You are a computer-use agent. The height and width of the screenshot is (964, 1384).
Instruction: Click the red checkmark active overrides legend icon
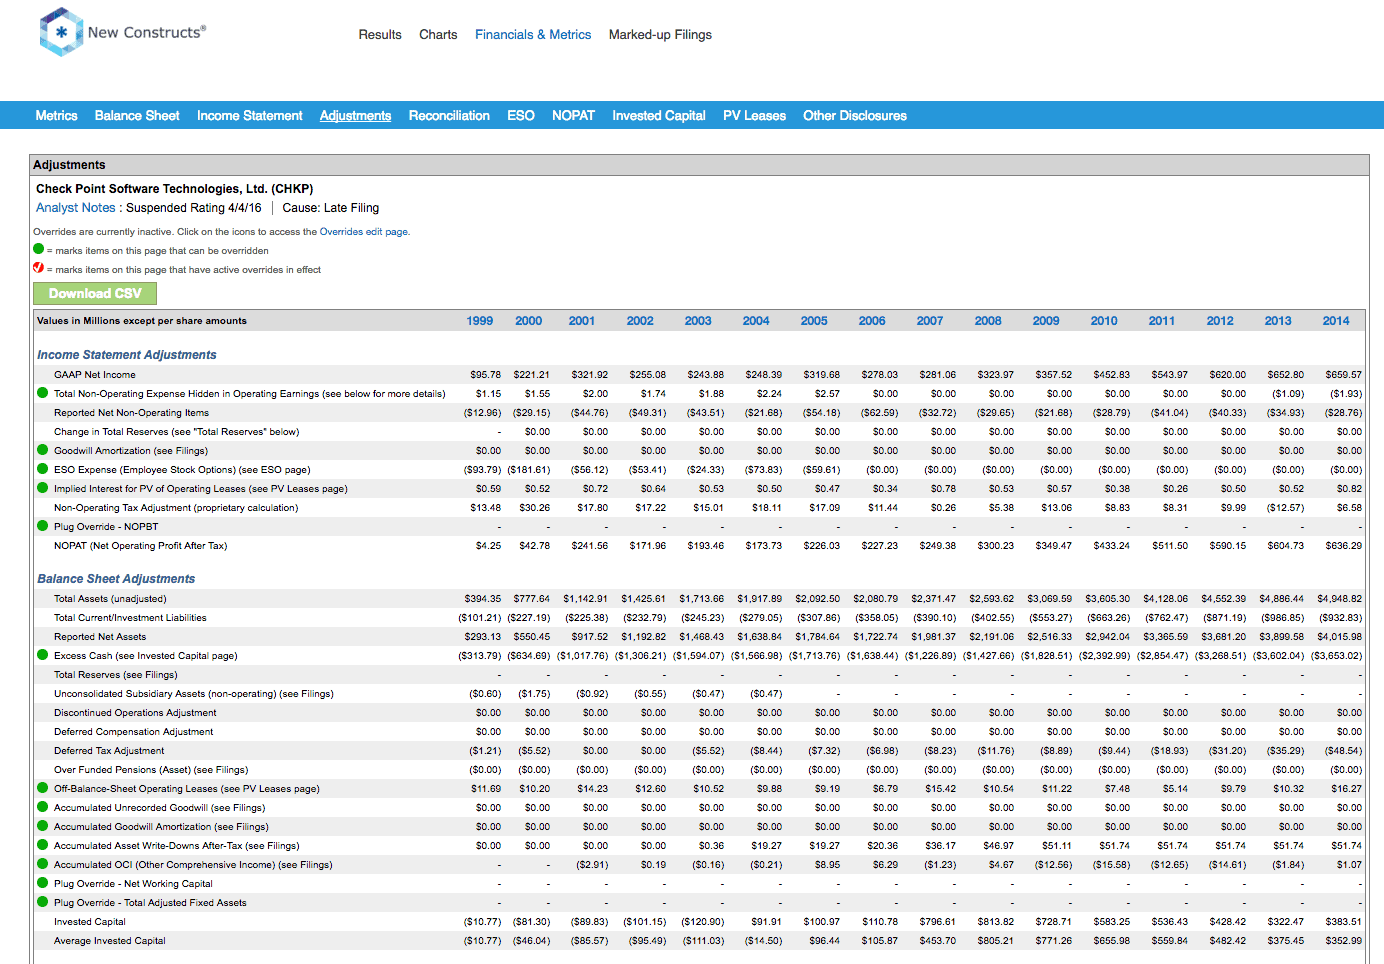(39, 268)
